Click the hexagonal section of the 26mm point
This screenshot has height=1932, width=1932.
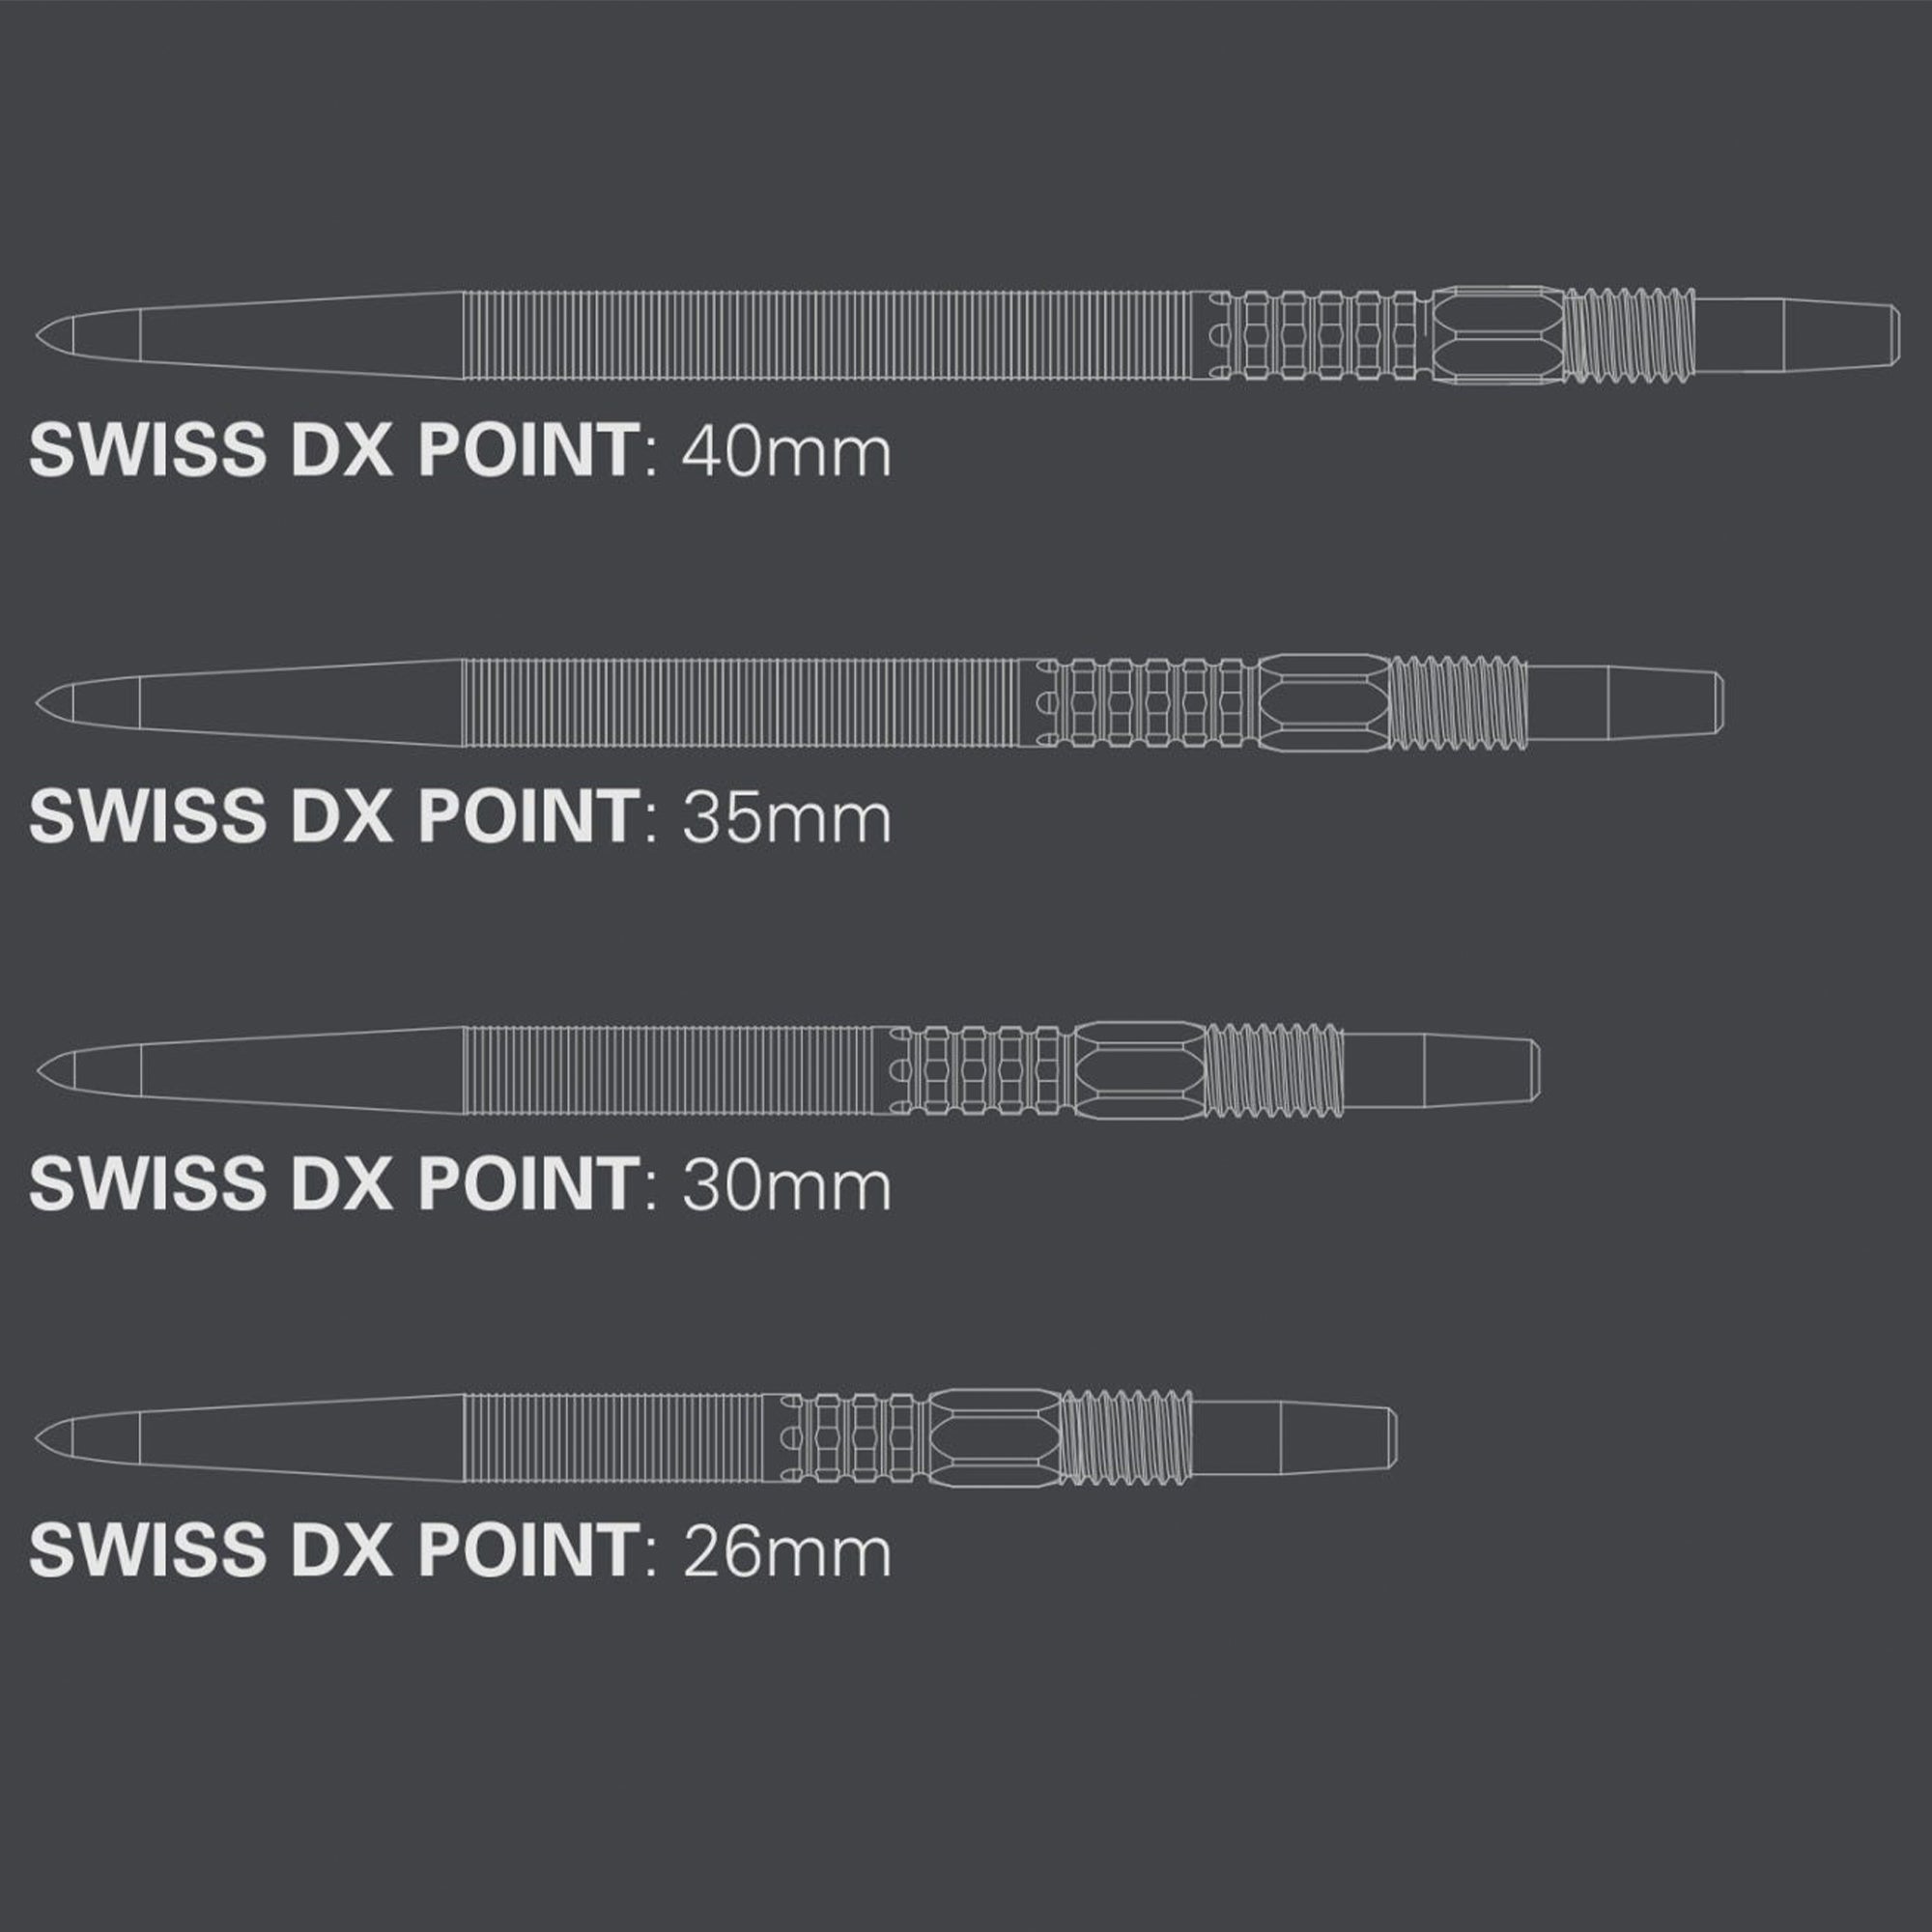coord(993,1437)
